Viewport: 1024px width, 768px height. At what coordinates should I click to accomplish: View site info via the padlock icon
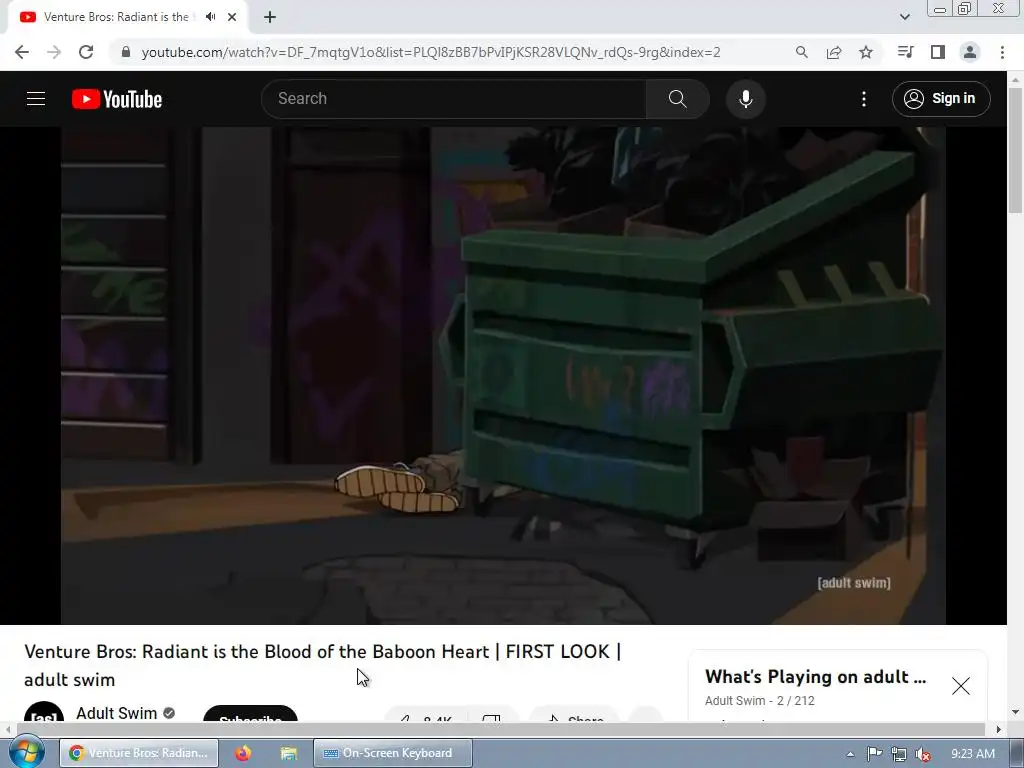(x=126, y=52)
